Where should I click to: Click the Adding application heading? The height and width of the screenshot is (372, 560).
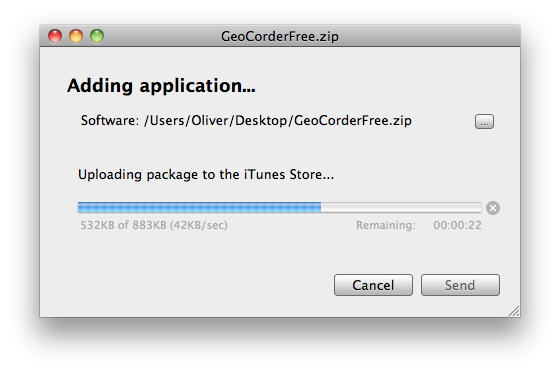pyautogui.click(x=161, y=86)
